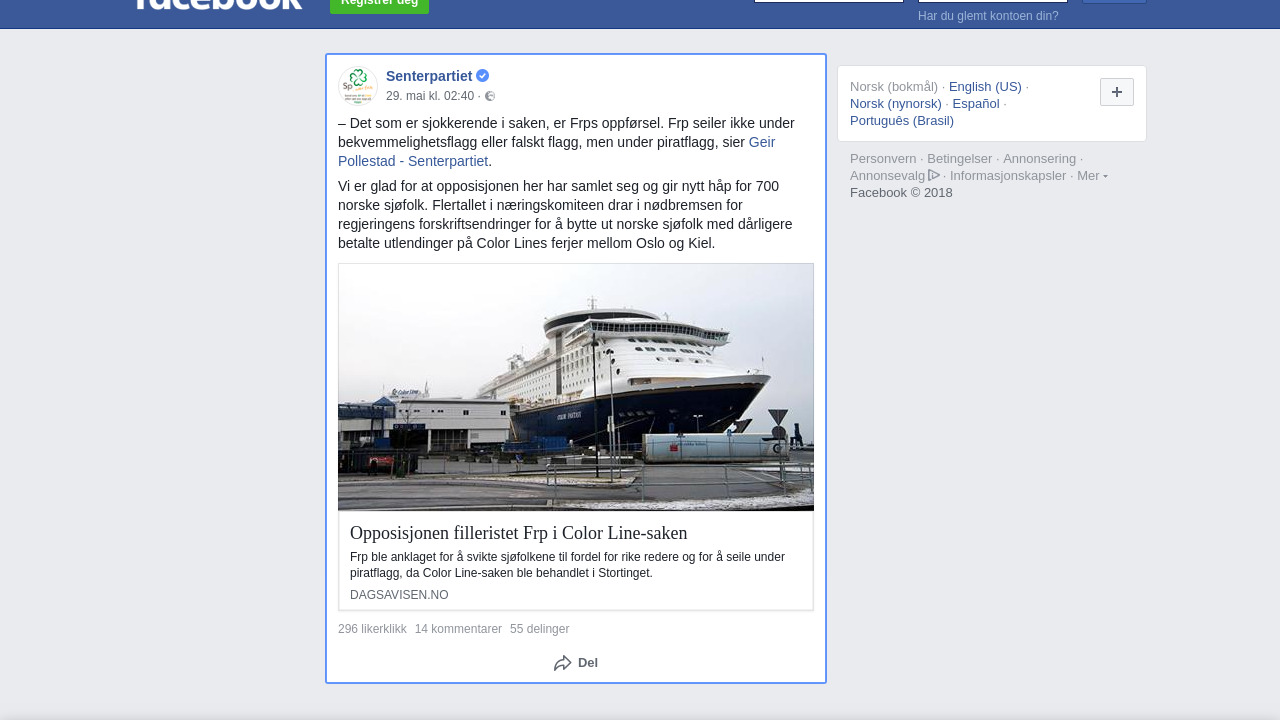The width and height of the screenshot is (1280, 720).
Task: Click the Registrer deg button
Action: [379, 4]
